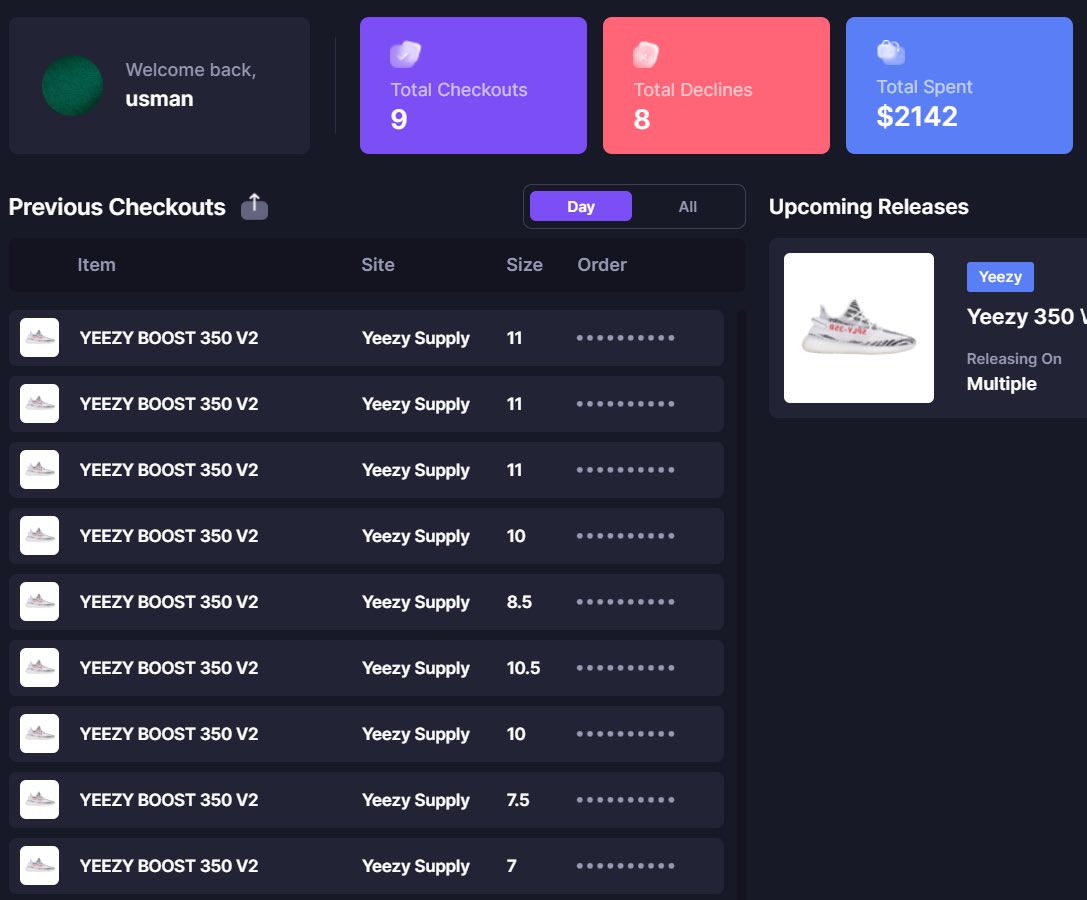Click the export icon beside Previous Checkouts

coord(254,207)
